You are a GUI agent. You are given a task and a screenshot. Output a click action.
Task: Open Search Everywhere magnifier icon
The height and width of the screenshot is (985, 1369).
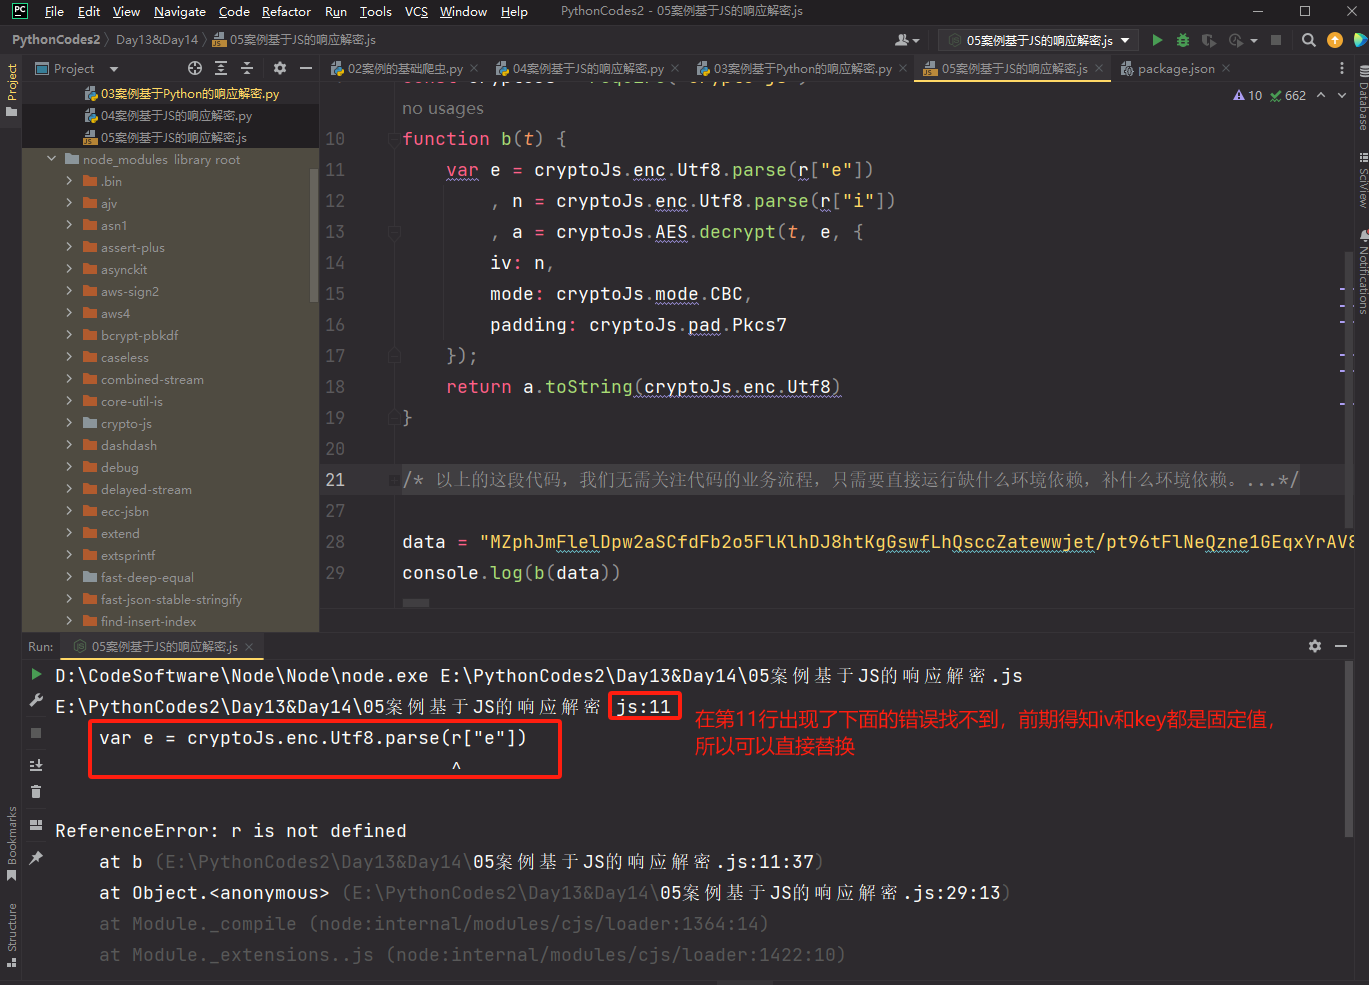click(x=1309, y=40)
